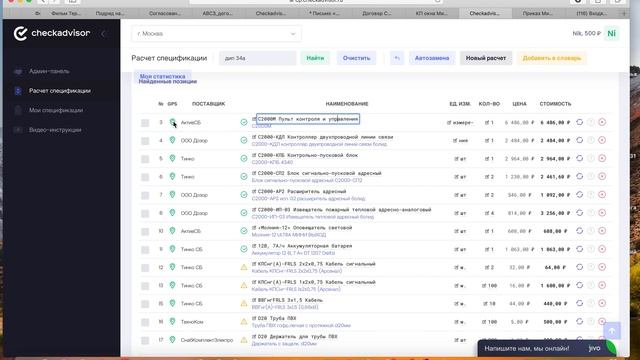Tick the checkbox for Аккумуляторная батарея row

pyautogui.click(x=145, y=250)
